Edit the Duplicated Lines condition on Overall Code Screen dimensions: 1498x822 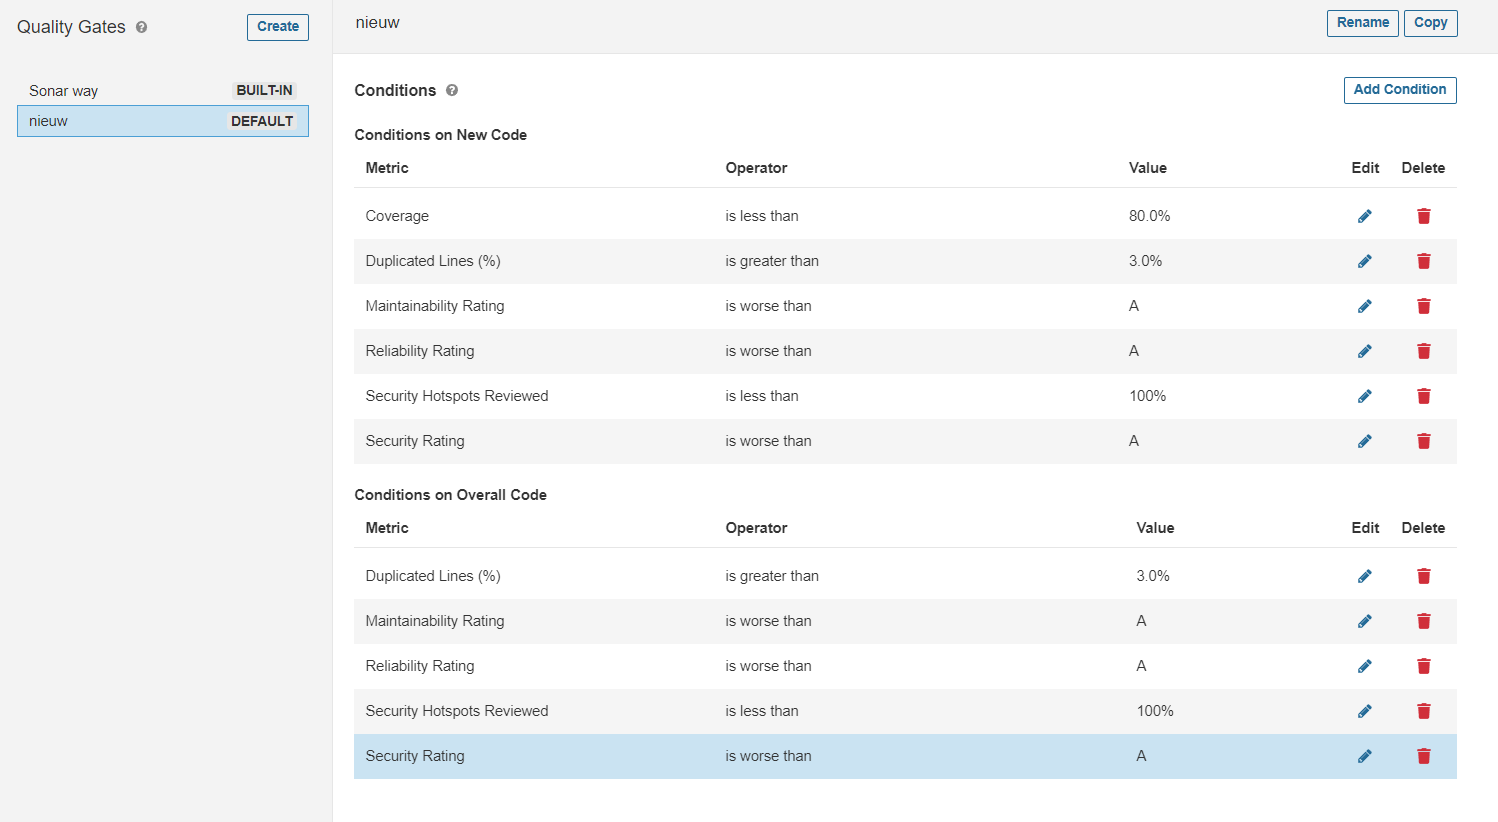click(x=1365, y=576)
